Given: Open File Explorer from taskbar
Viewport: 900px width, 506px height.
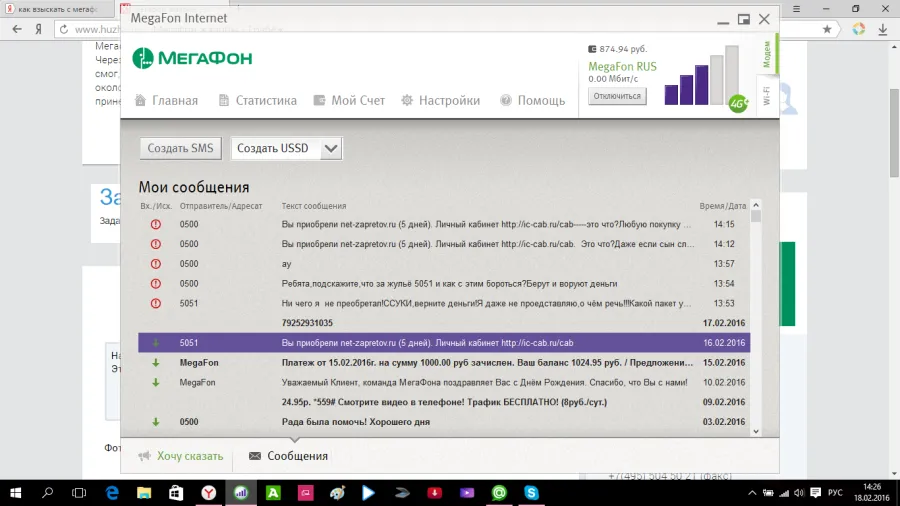Looking at the screenshot, I should coord(144,493).
